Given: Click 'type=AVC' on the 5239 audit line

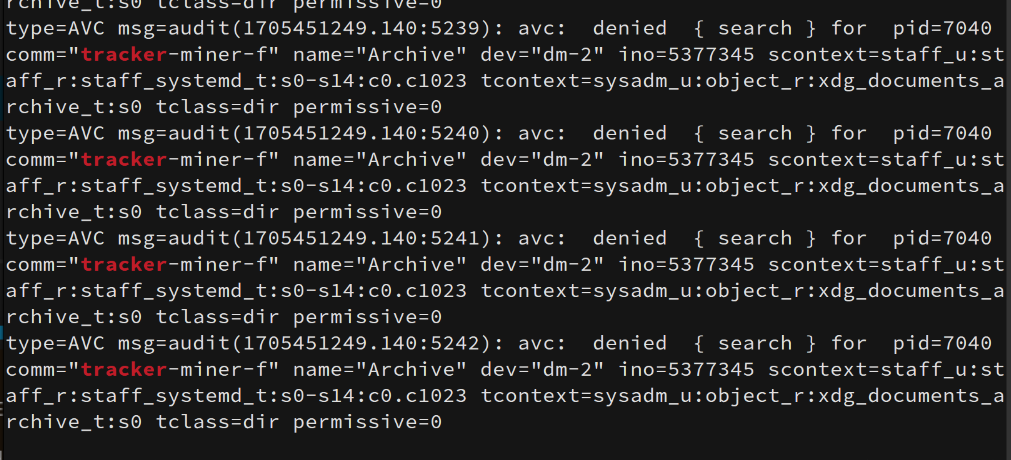Looking at the screenshot, I should (x=55, y=28).
